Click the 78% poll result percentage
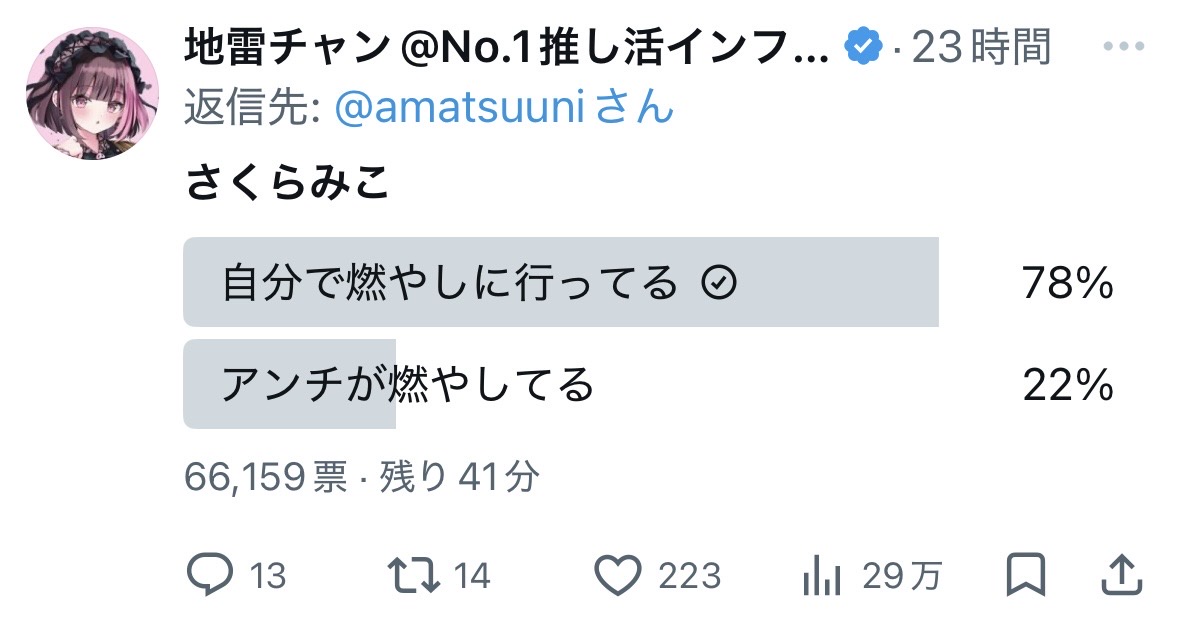Viewport: 1178px width, 621px height. [1067, 285]
